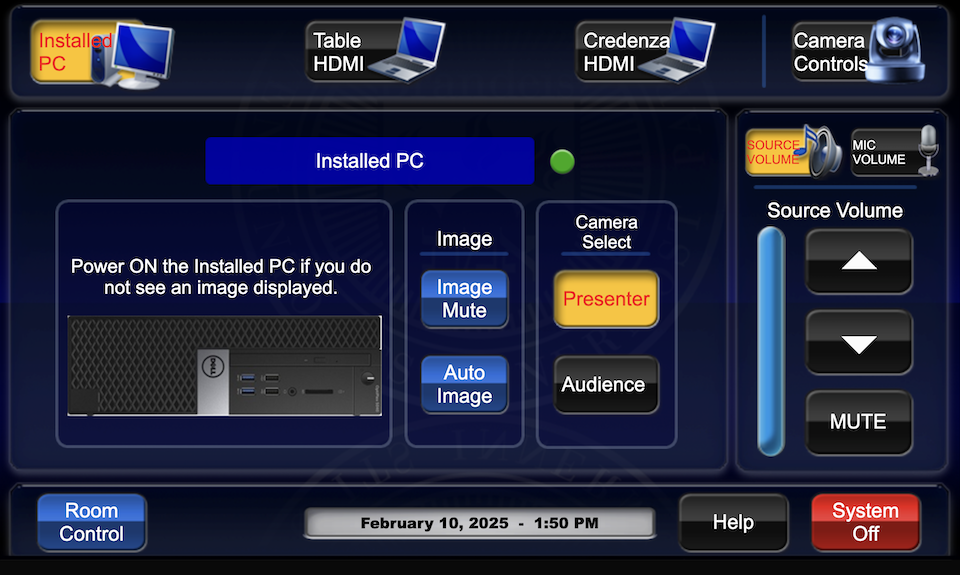Click the Camera Select heading
This screenshot has width=960, height=575.
(x=606, y=232)
